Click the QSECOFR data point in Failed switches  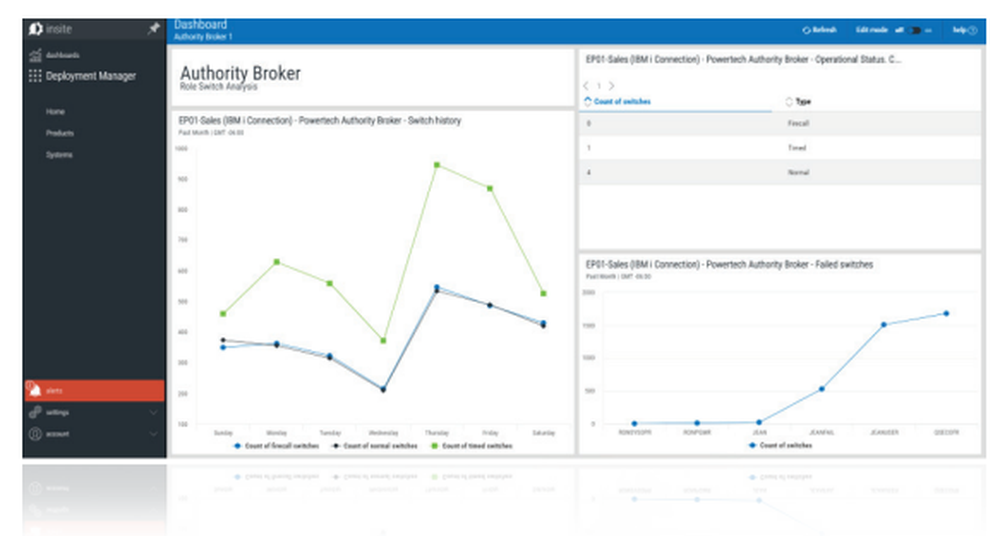coord(946,313)
